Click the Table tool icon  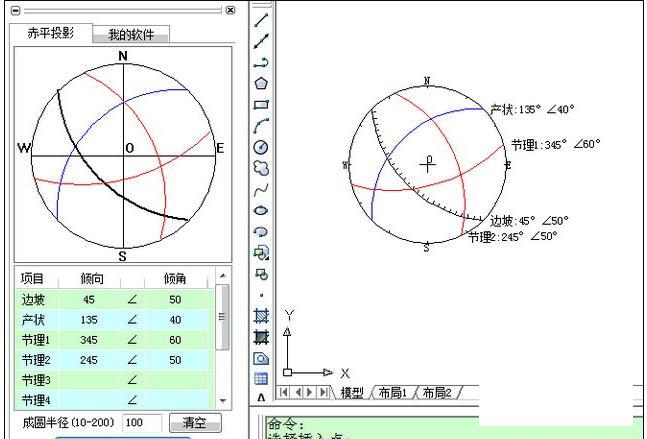(261, 379)
